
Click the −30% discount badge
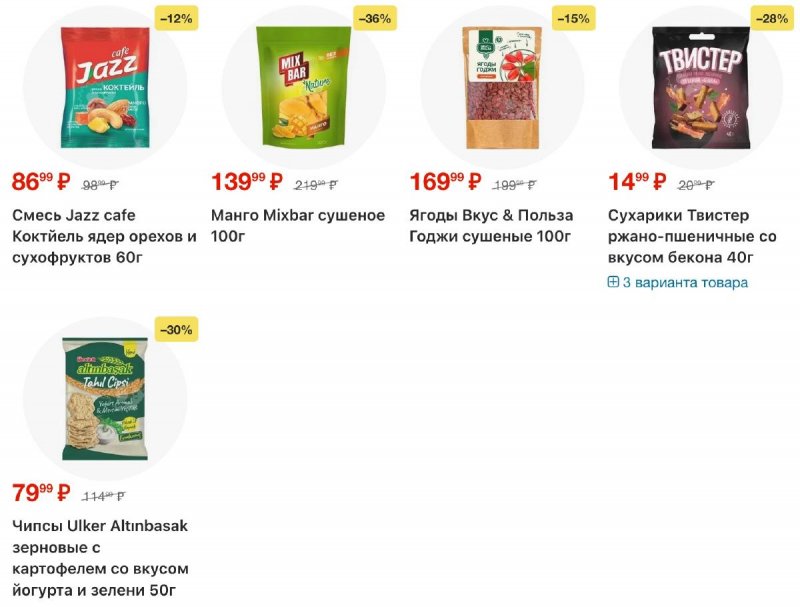(176, 329)
